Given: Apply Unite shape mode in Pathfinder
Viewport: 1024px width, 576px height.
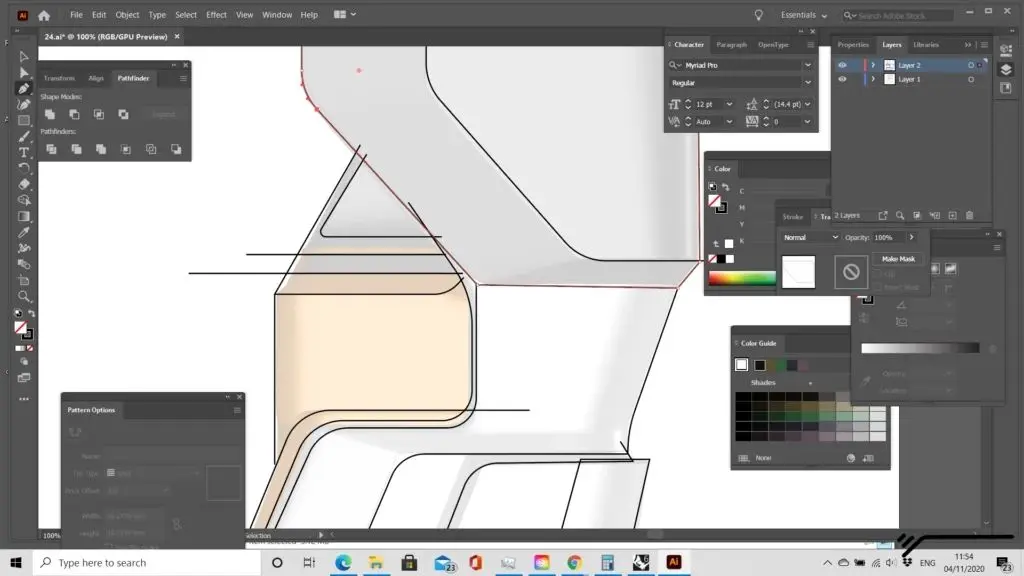Looking at the screenshot, I should pos(50,114).
